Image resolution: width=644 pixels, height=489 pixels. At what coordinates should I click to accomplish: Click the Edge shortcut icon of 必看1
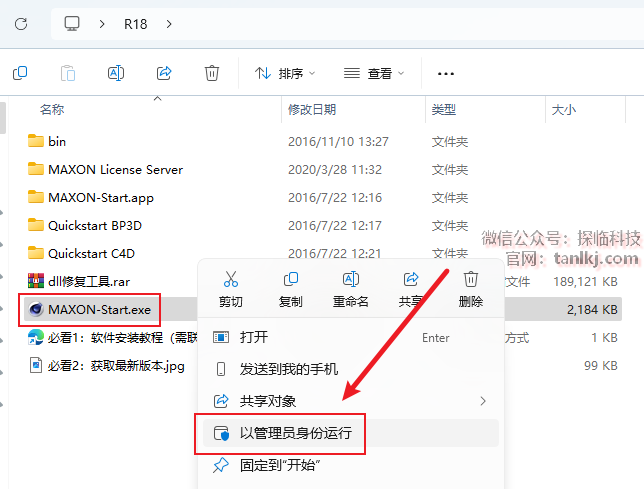pos(36,337)
